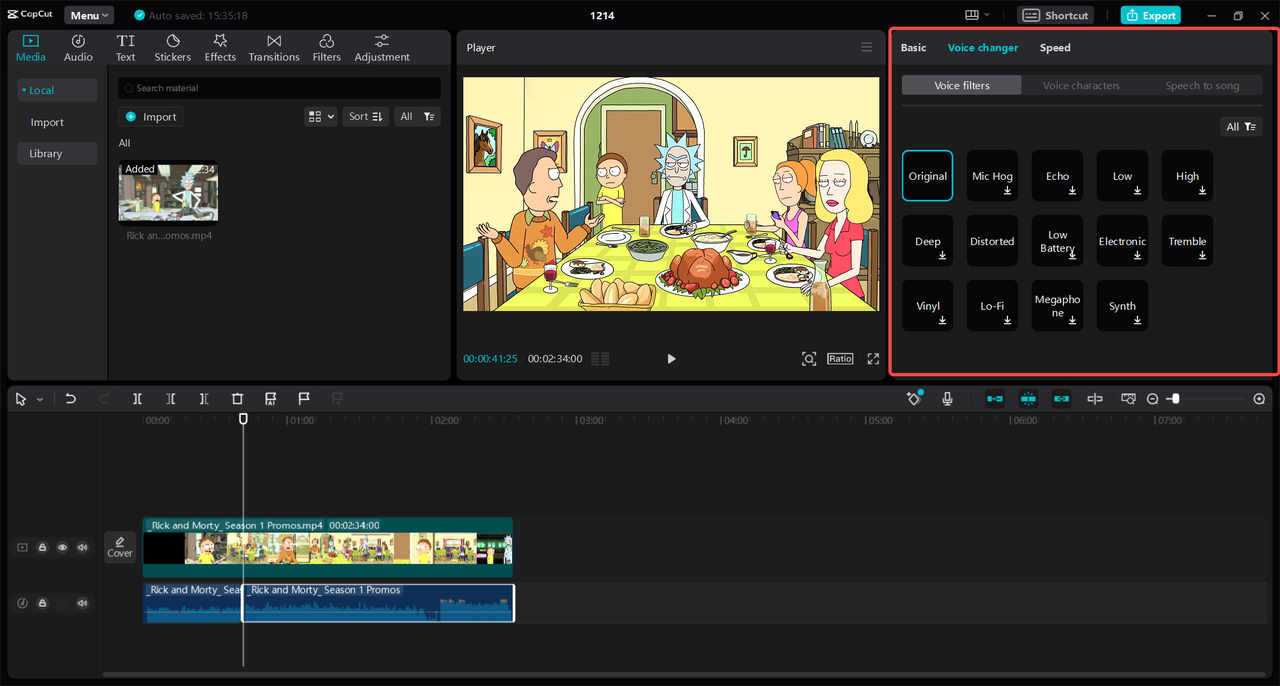Toggle the main track magnet
The image size is (1280, 686).
coord(995,399)
